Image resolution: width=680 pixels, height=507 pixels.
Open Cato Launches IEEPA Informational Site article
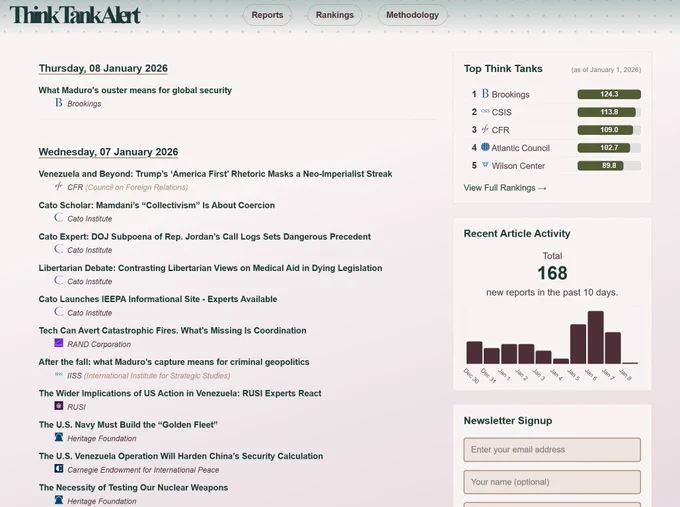coord(158,299)
